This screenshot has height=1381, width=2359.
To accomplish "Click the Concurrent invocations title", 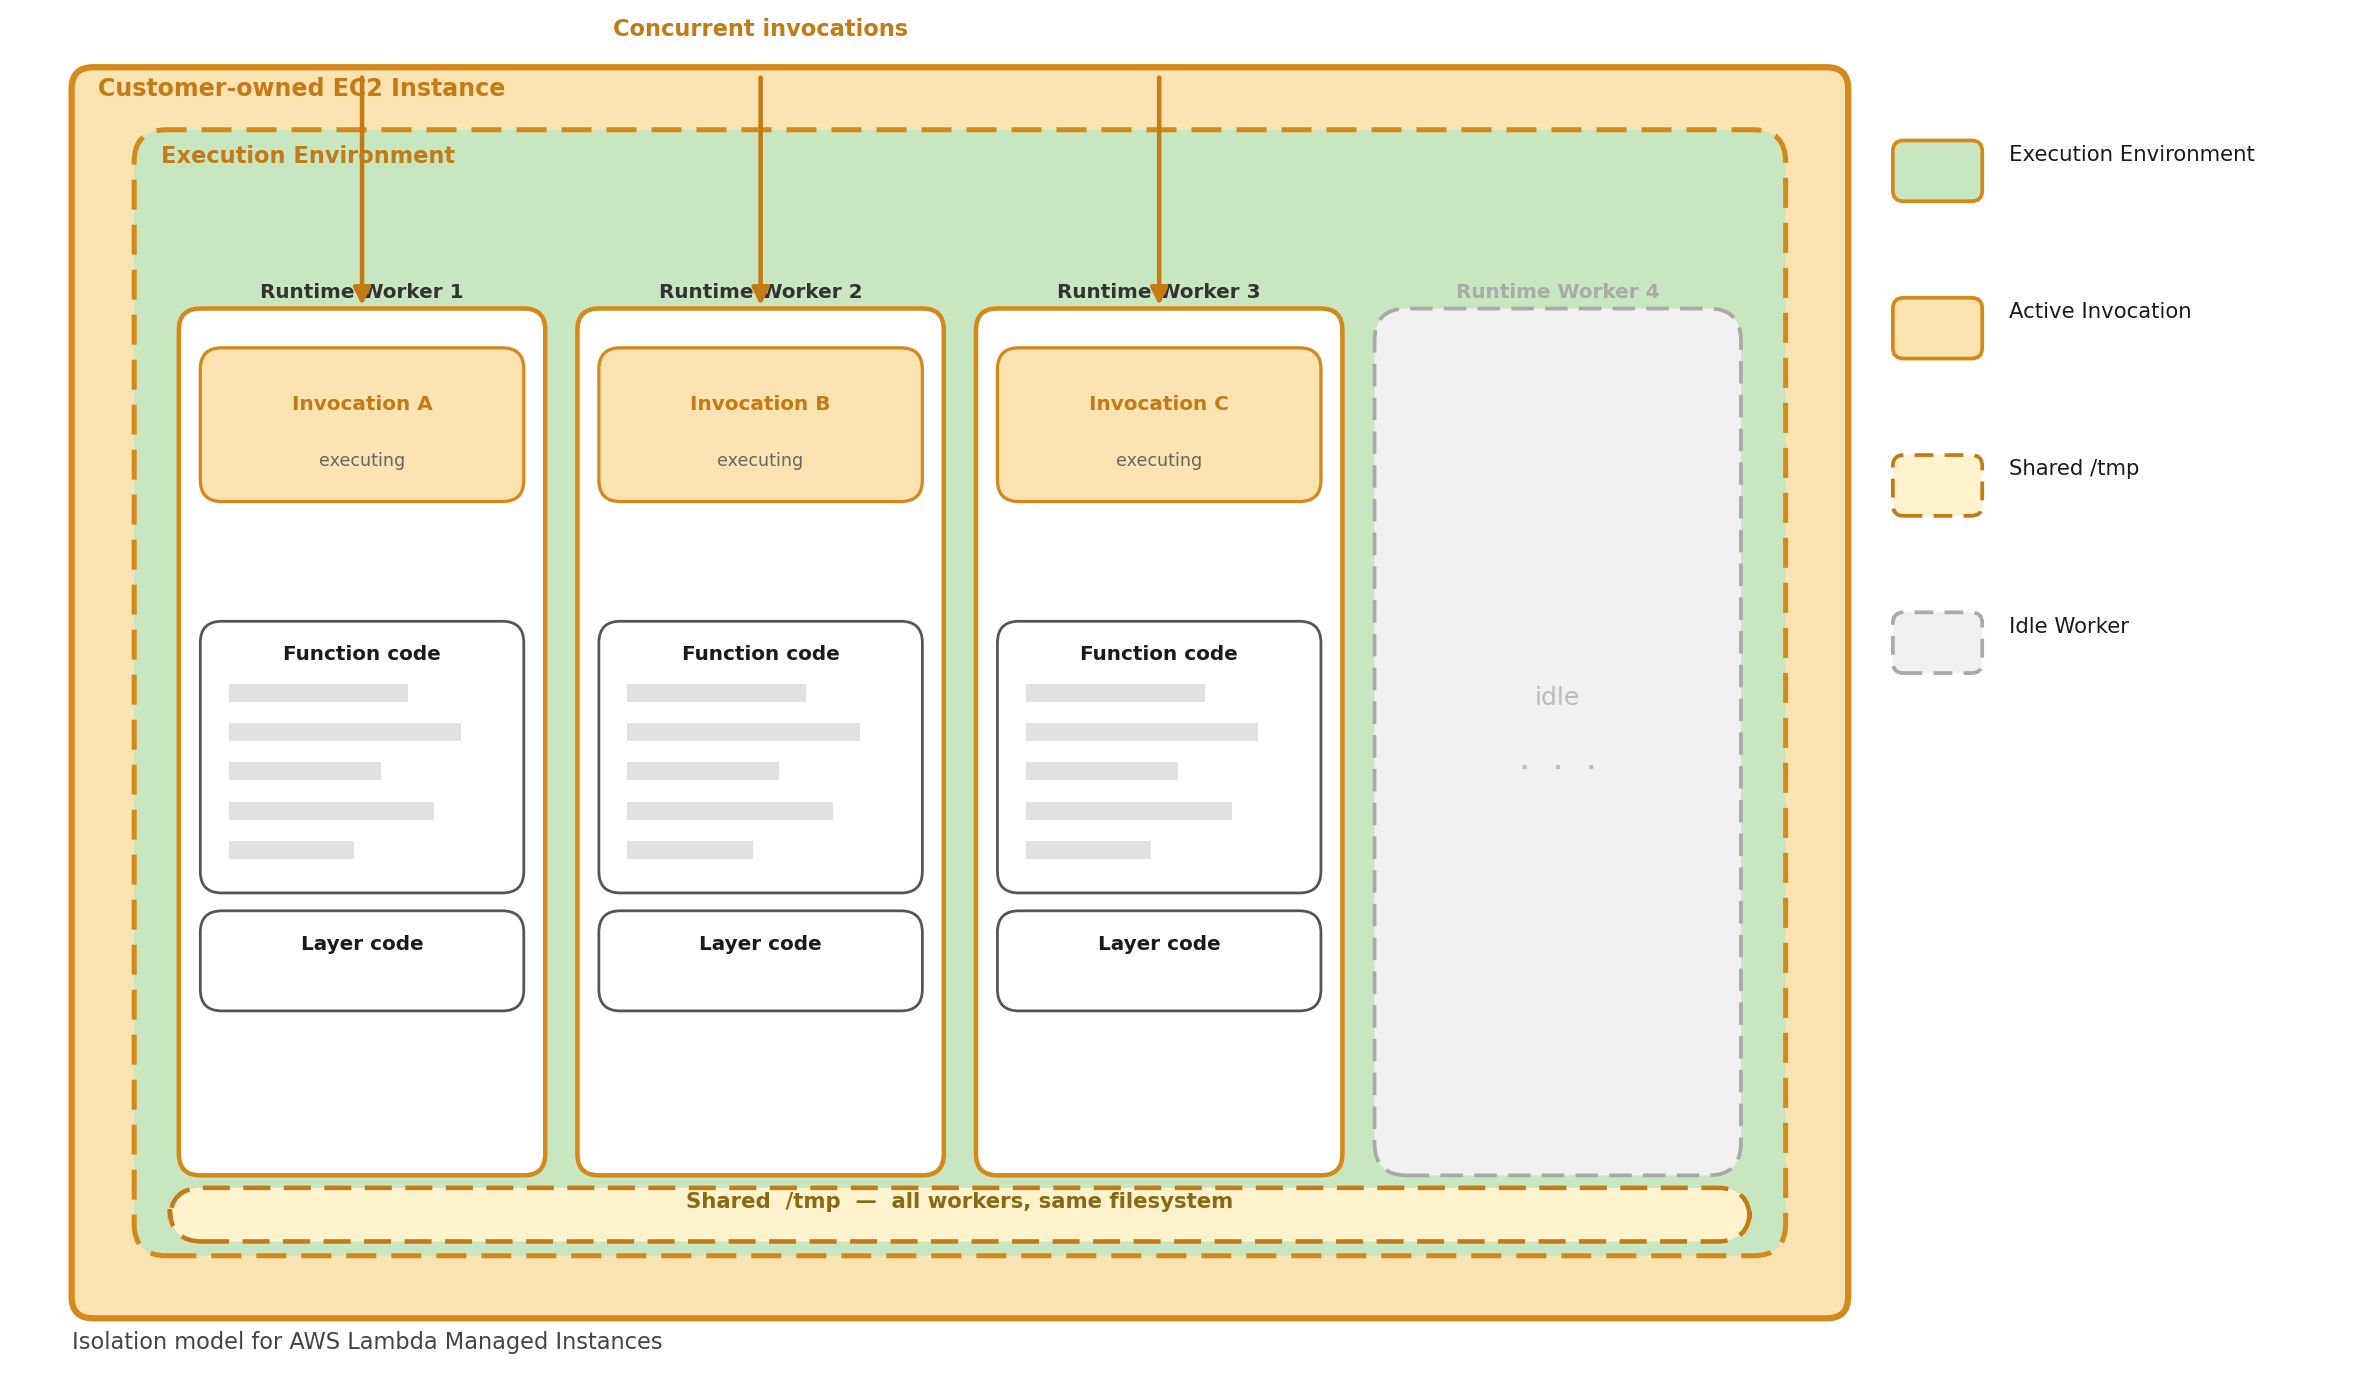I will tap(759, 27).
